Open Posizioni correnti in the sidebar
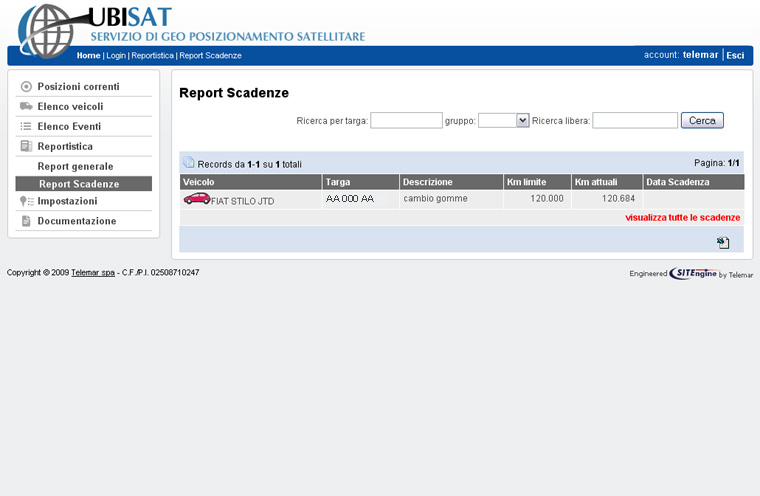This screenshot has height=496, width=760. pos(79,86)
